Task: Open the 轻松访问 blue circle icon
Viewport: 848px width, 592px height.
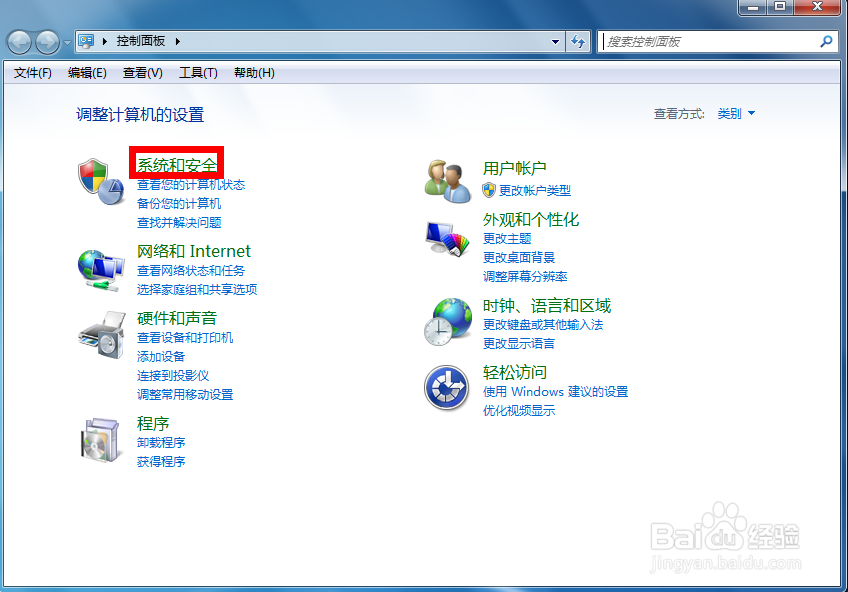Action: click(x=447, y=388)
